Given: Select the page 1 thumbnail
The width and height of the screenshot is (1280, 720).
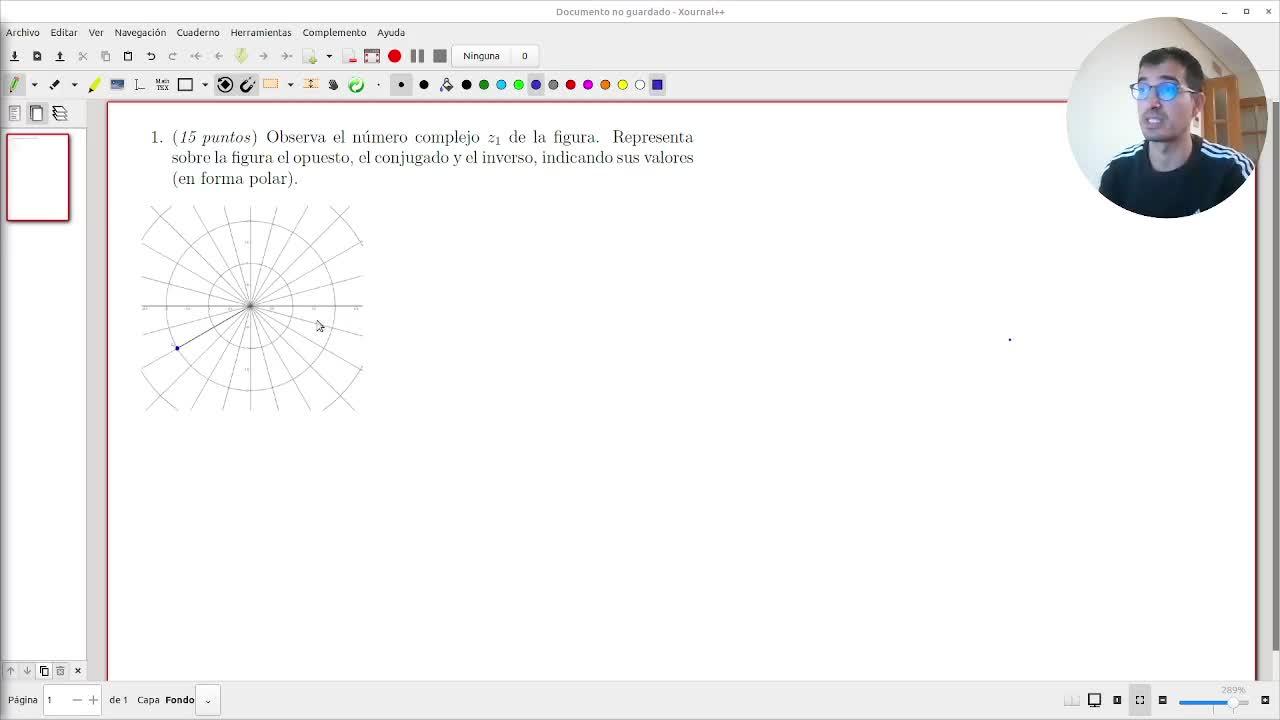Looking at the screenshot, I should click(x=38, y=177).
